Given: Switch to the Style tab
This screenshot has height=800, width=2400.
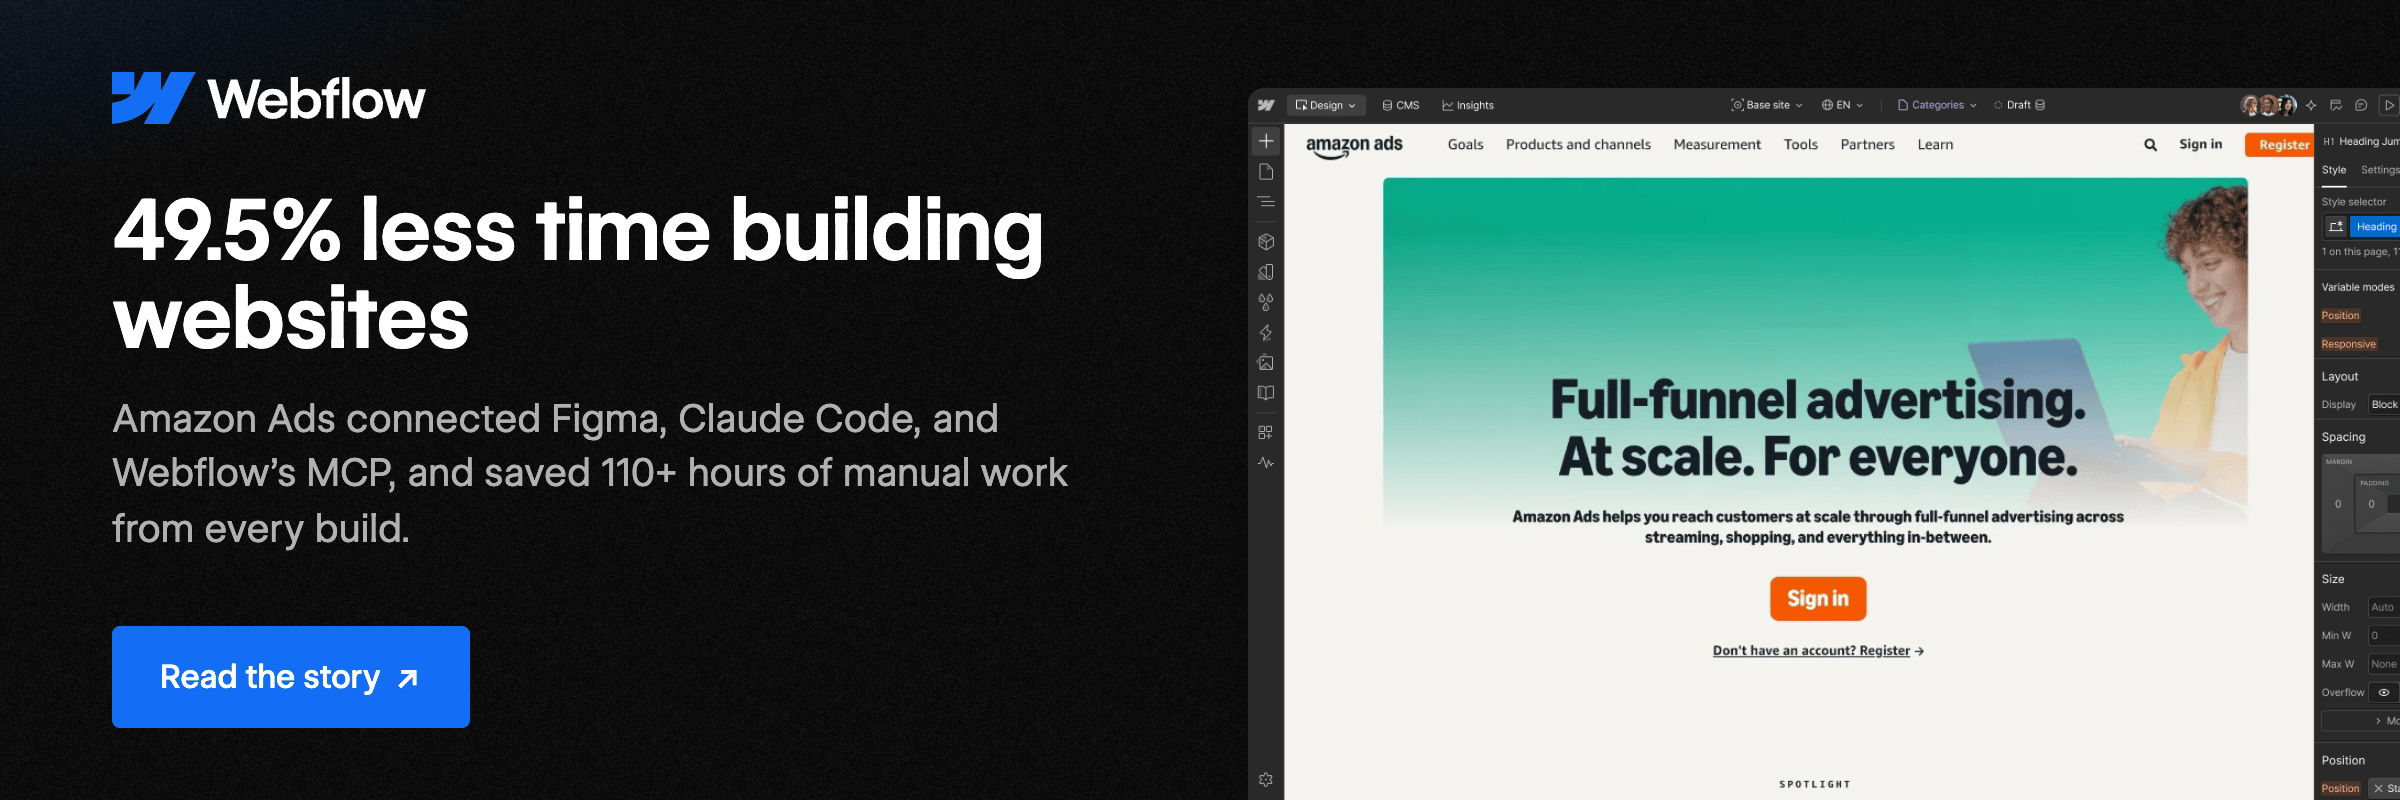Looking at the screenshot, I should pyautogui.click(x=2334, y=170).
